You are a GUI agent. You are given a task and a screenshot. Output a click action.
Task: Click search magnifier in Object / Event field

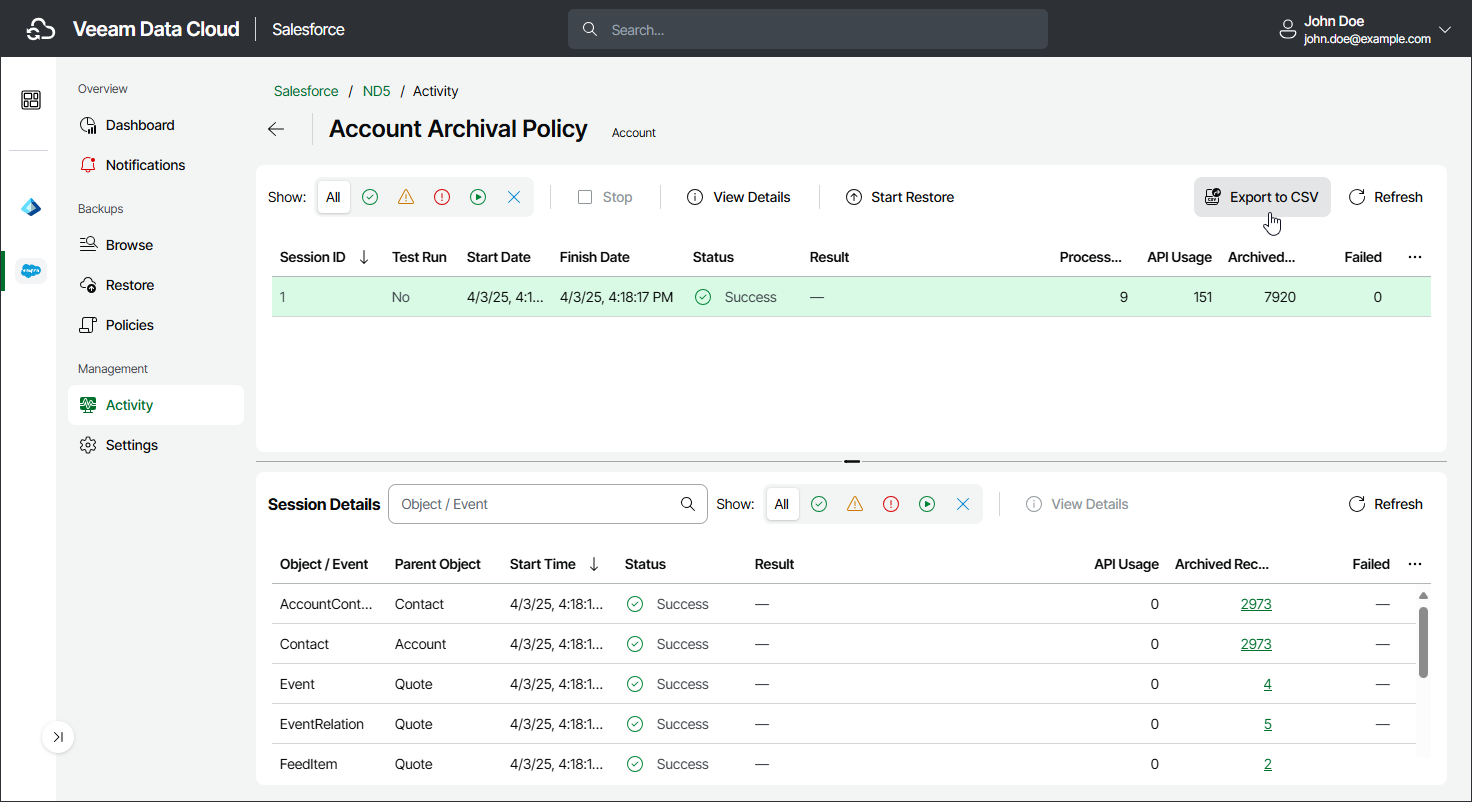pos(688,504)
